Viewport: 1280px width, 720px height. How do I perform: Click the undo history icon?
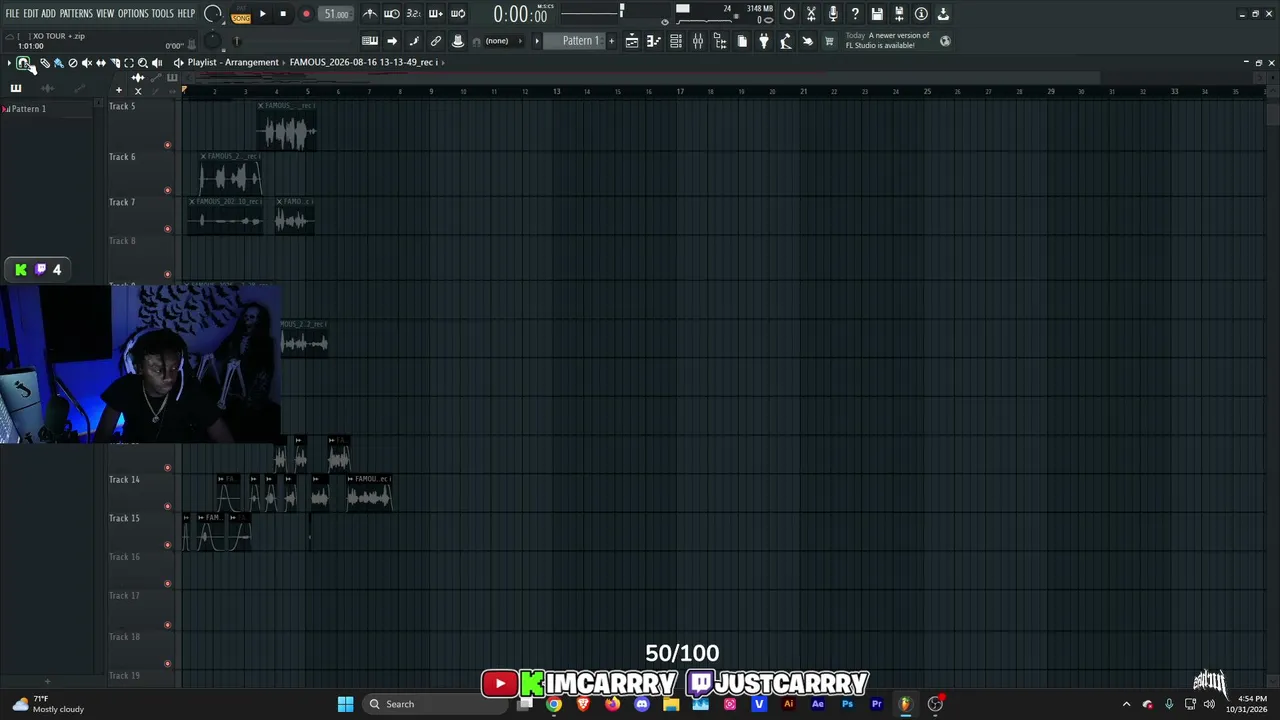(x=789, y=14)
